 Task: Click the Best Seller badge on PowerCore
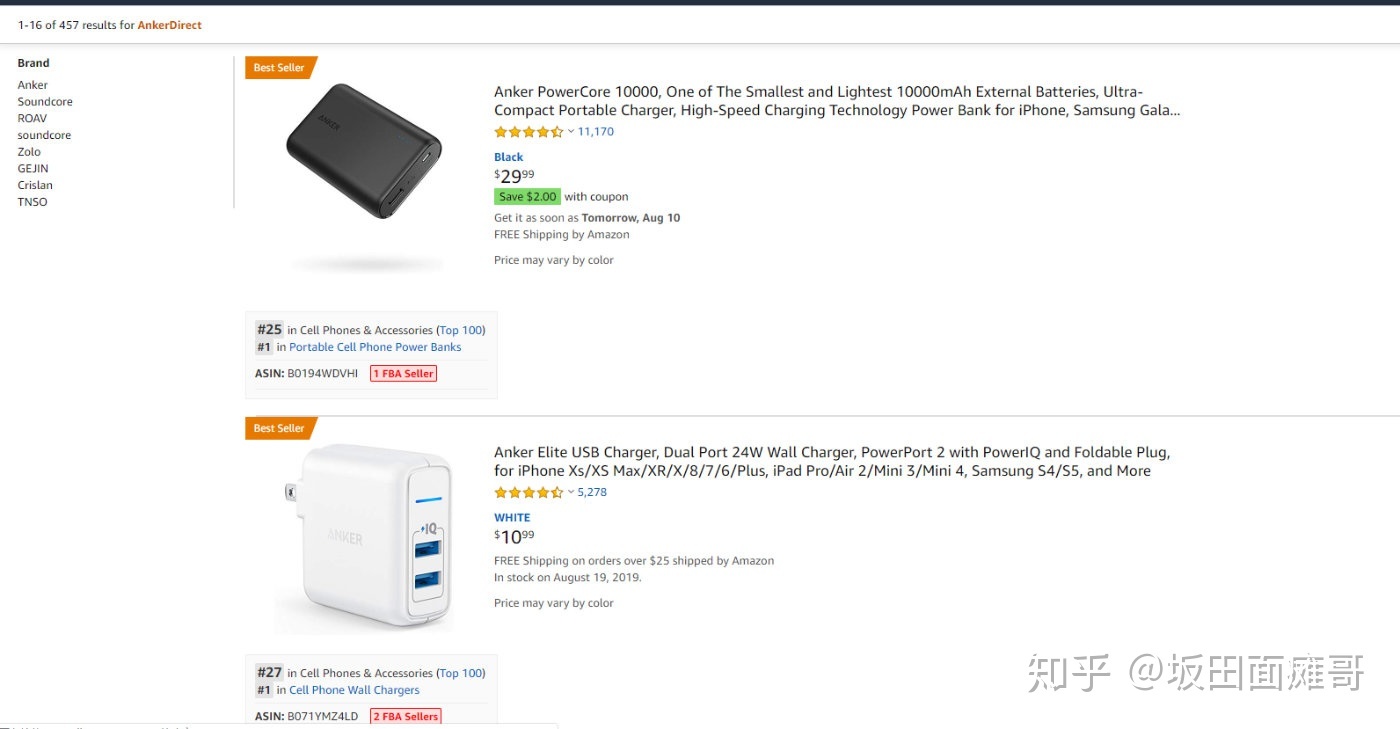[x=280, y=68]
